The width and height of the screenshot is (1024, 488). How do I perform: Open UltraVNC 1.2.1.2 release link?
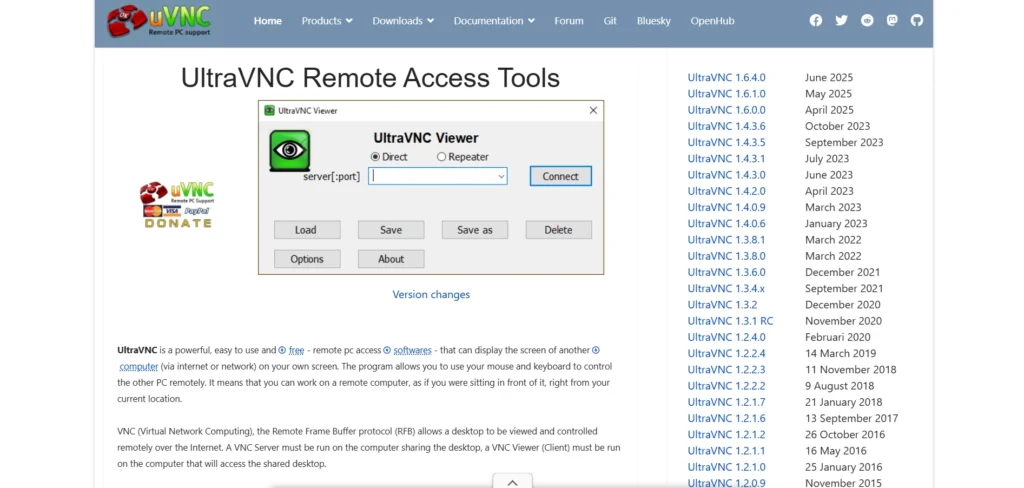pos(726,434)
